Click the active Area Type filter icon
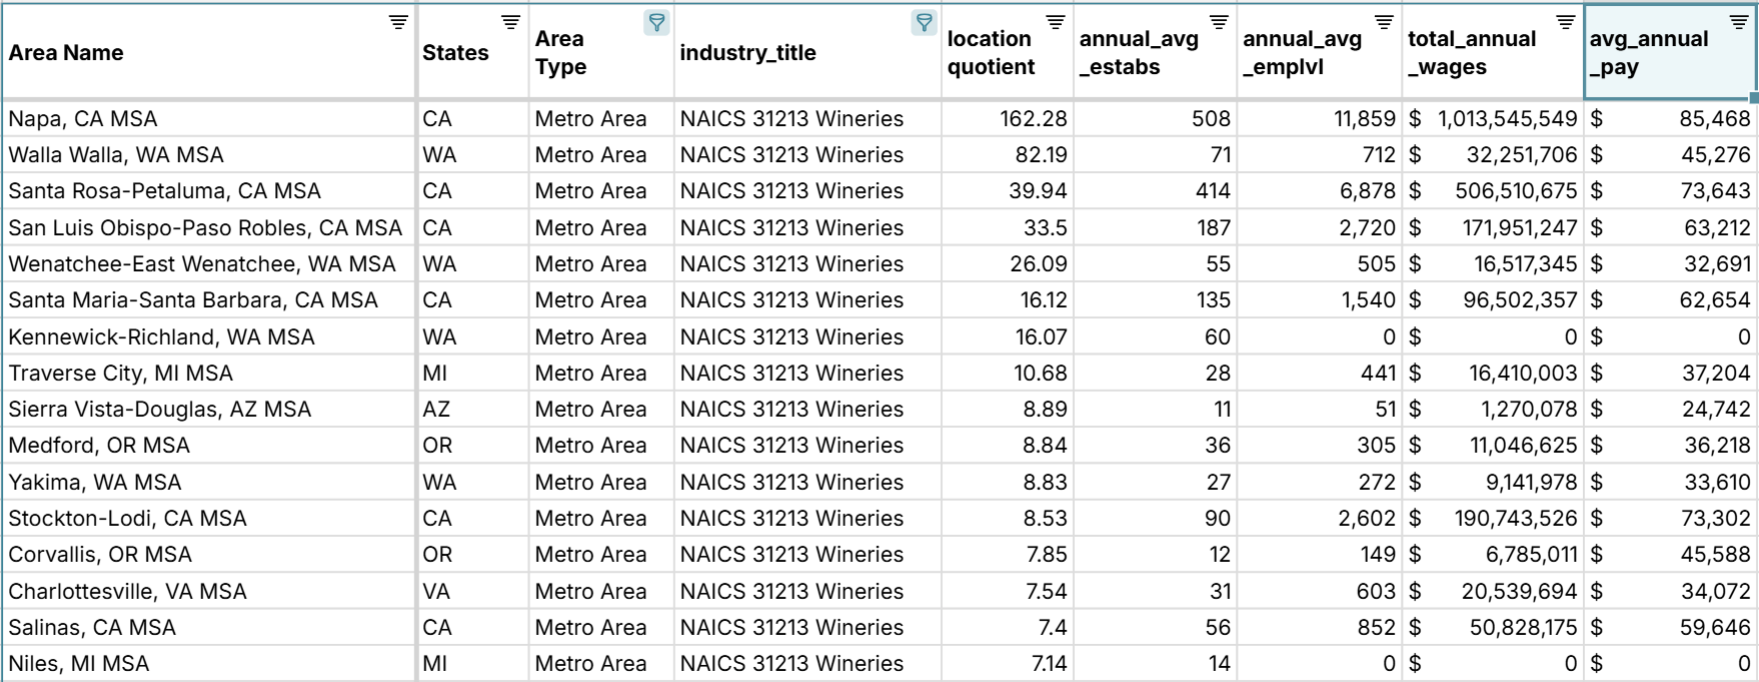 [x=656, y=22]
